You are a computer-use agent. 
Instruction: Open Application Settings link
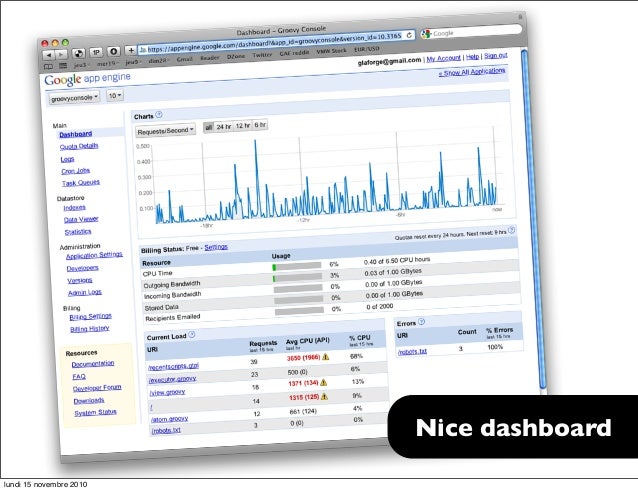(94, 255)
